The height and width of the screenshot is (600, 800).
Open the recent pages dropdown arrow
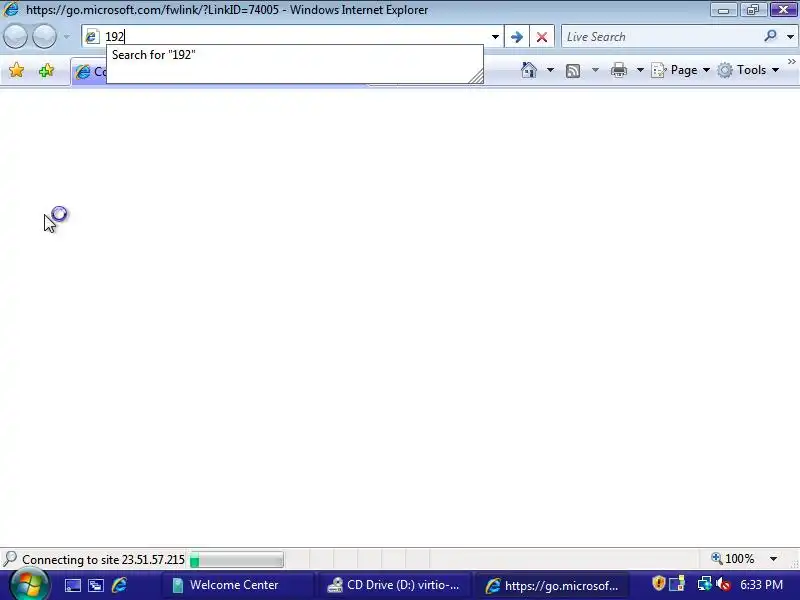(x=66, y=37)
